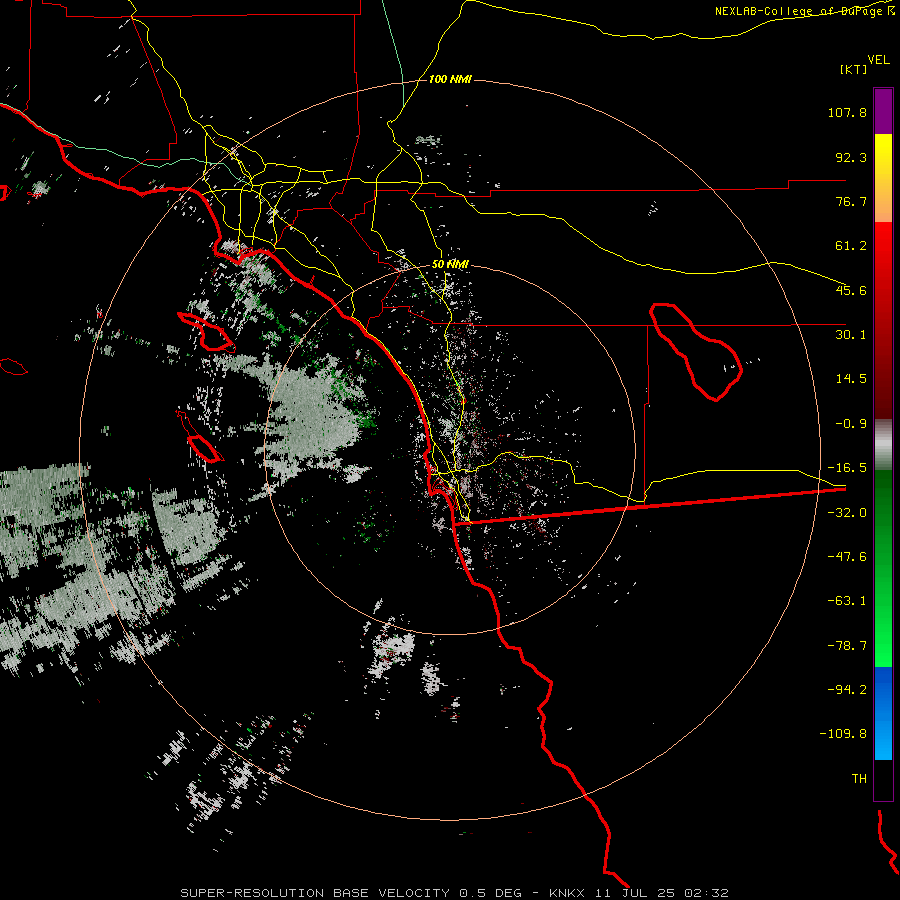
Task: Click the -78.7 velocity scale value
Action: [x=847, y=646]
